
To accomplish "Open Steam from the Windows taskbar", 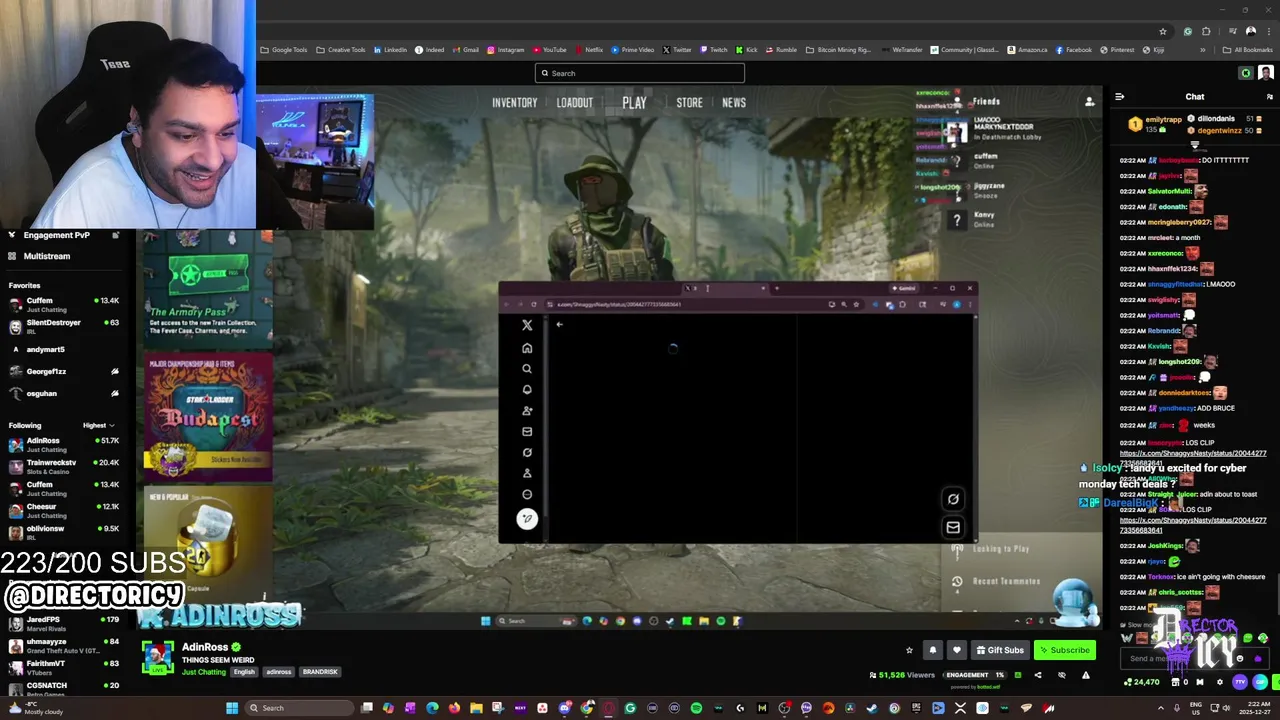I will point(872,708).
